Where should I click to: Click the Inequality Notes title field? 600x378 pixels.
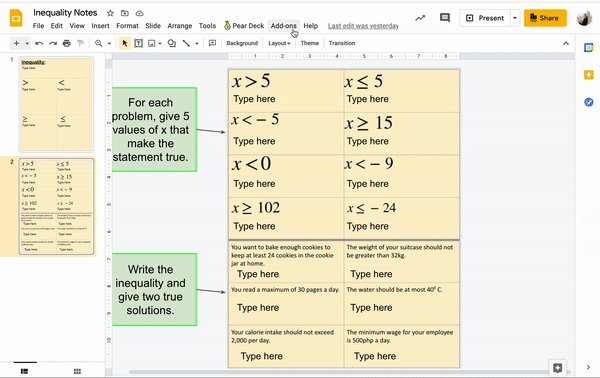(65, 13)
